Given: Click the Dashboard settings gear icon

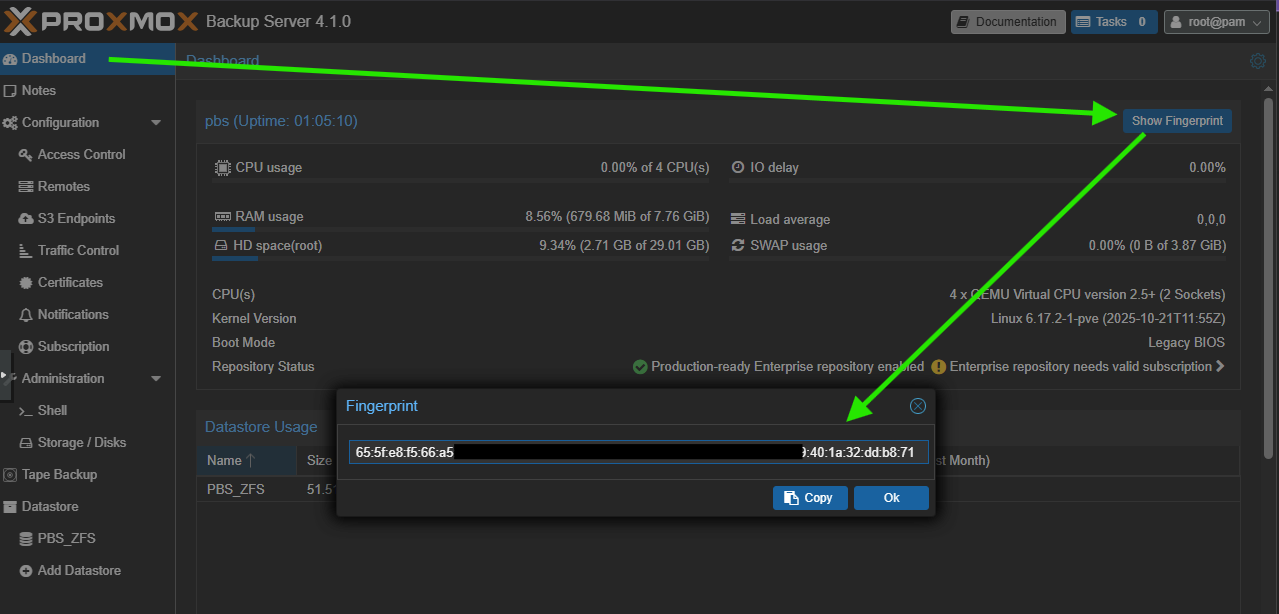Looking at the screenshot, I should (x=1257, y=61).
